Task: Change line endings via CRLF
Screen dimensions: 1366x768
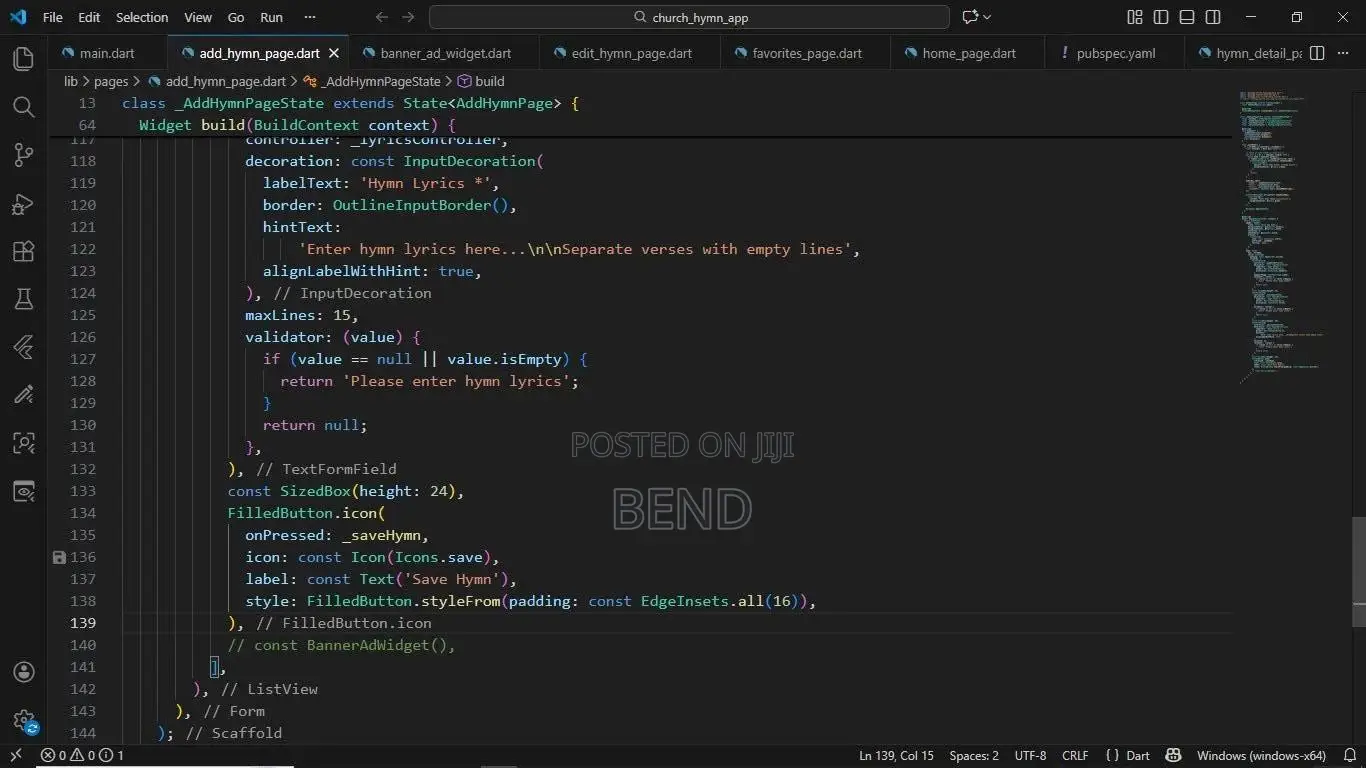Action: (x=1075, y=756)
